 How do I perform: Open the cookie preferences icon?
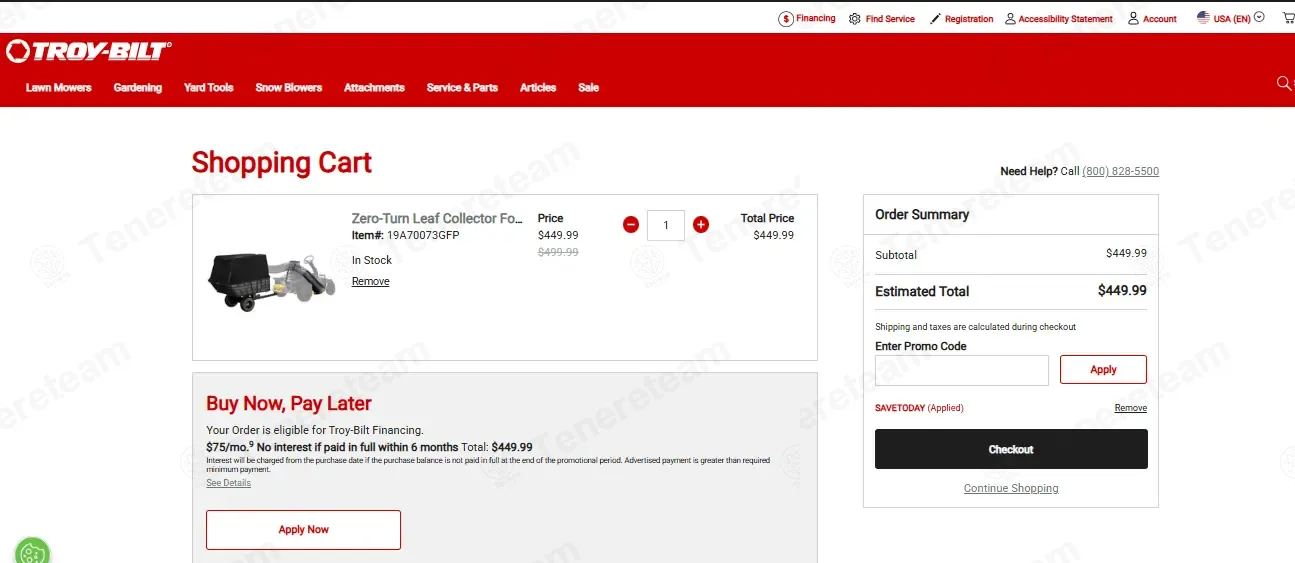click(x=32, y=553)
